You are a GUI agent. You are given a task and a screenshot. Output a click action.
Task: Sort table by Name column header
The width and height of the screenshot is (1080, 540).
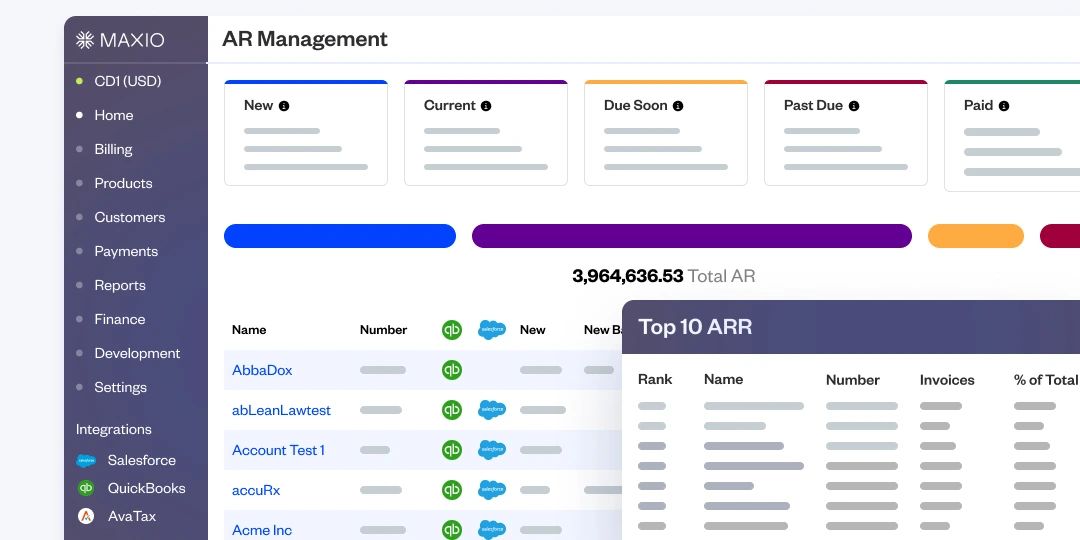(249, 330)
